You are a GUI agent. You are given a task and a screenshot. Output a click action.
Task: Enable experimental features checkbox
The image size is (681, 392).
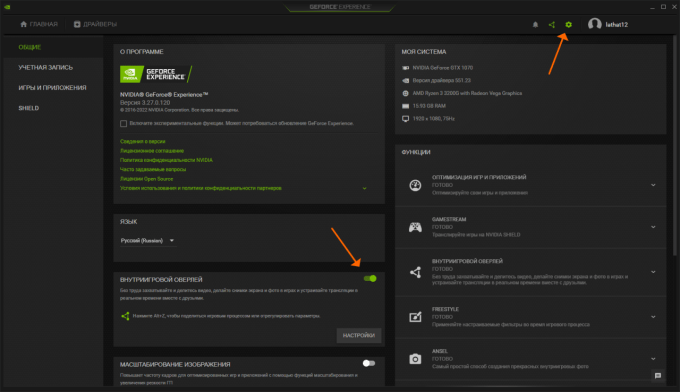(123, 124)
